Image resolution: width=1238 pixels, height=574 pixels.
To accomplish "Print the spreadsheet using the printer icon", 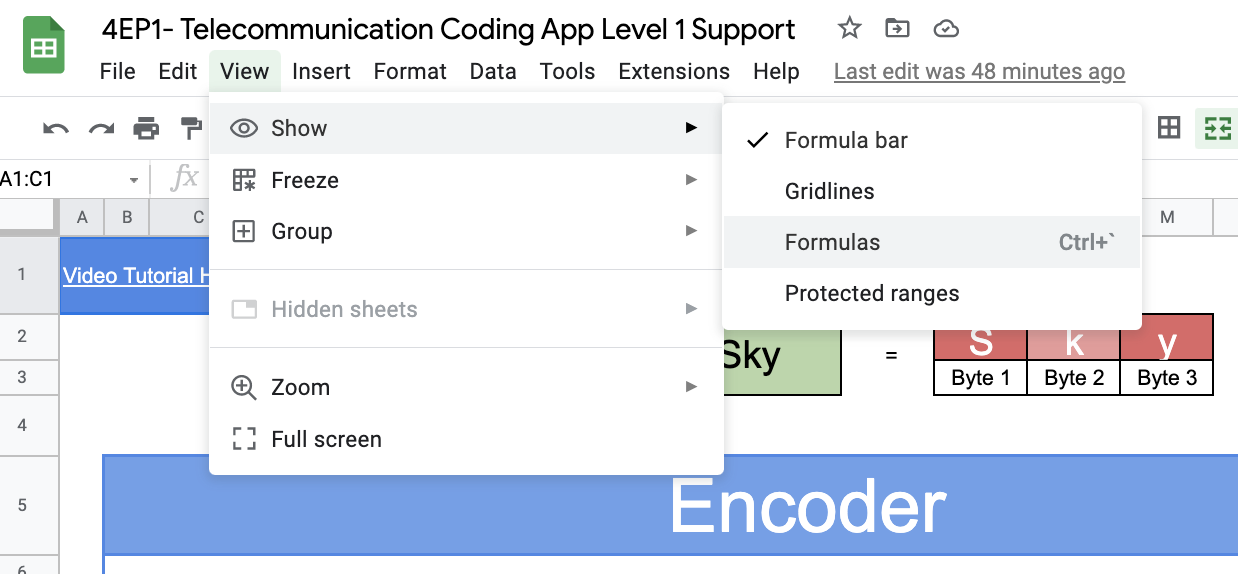I will tap(146, 128).
